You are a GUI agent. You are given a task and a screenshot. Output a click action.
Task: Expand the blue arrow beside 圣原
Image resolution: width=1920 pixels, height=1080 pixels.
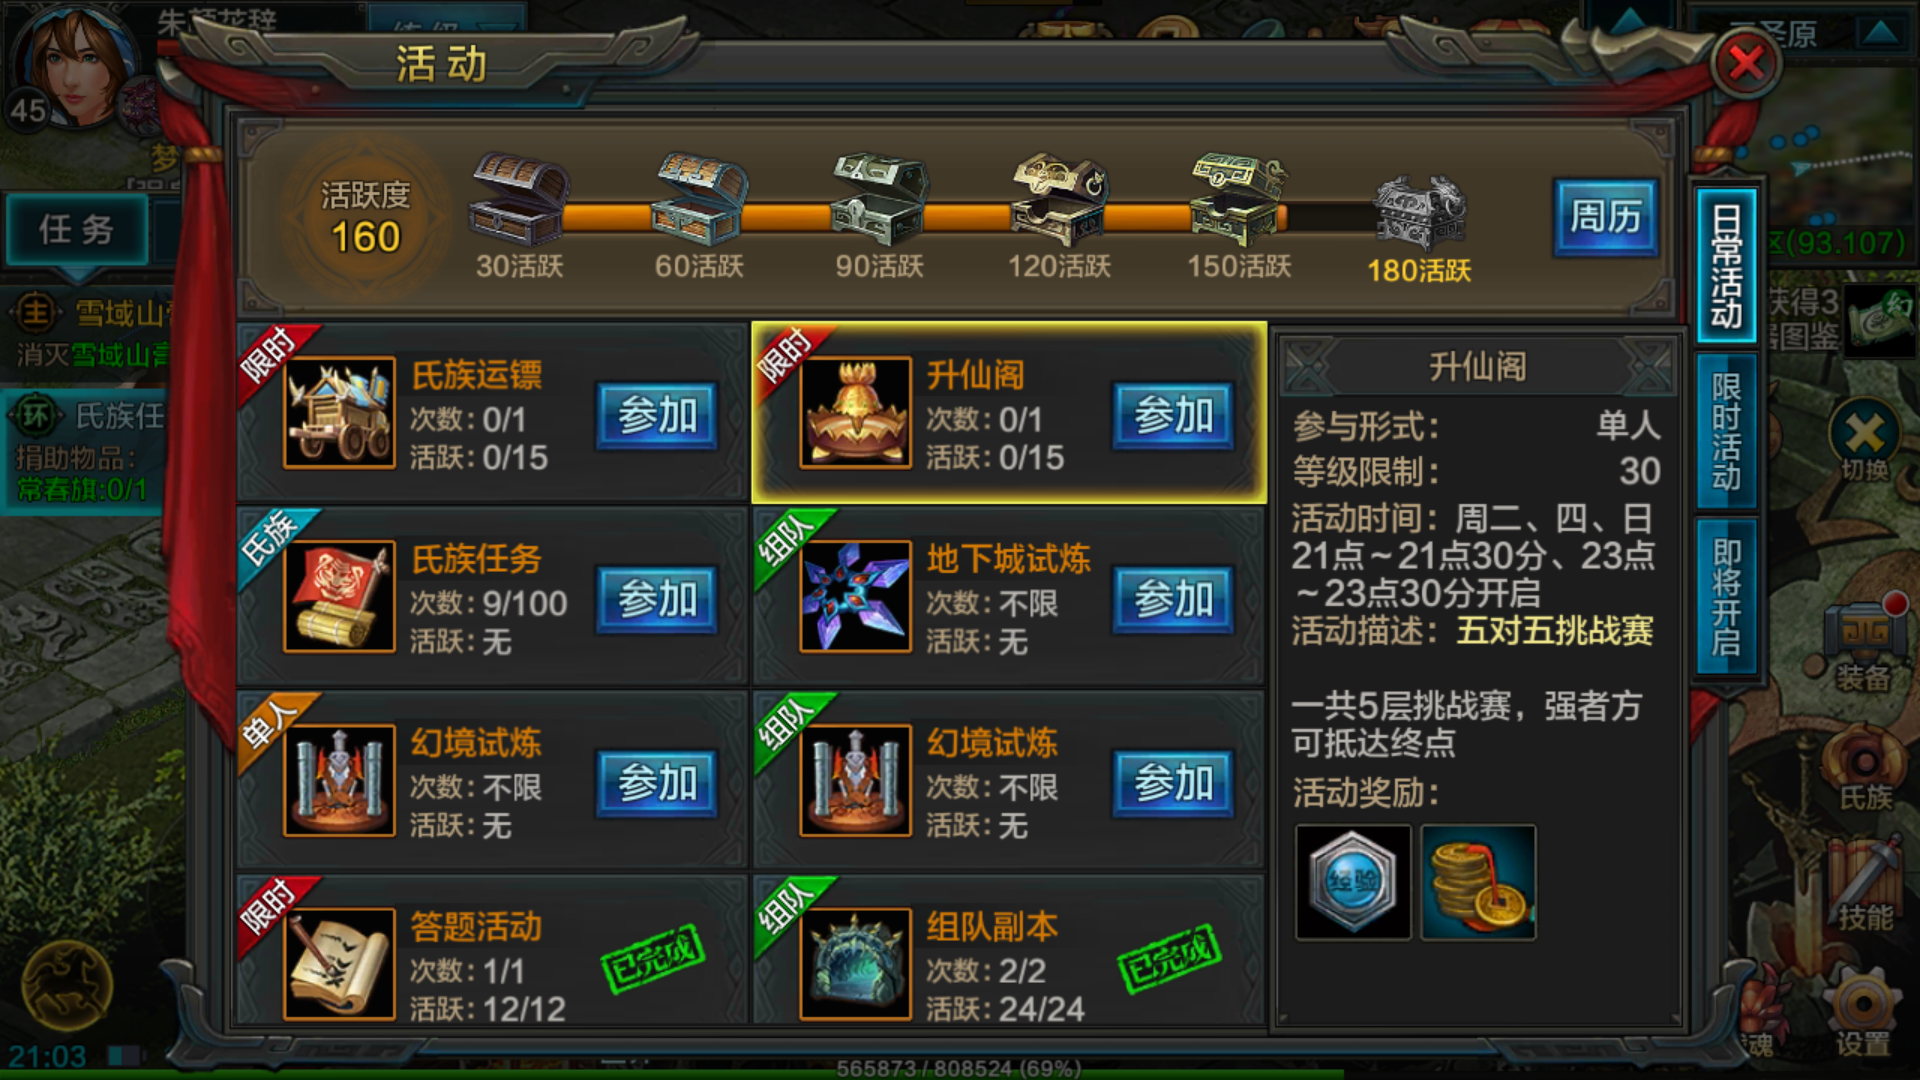point(1881,32)
